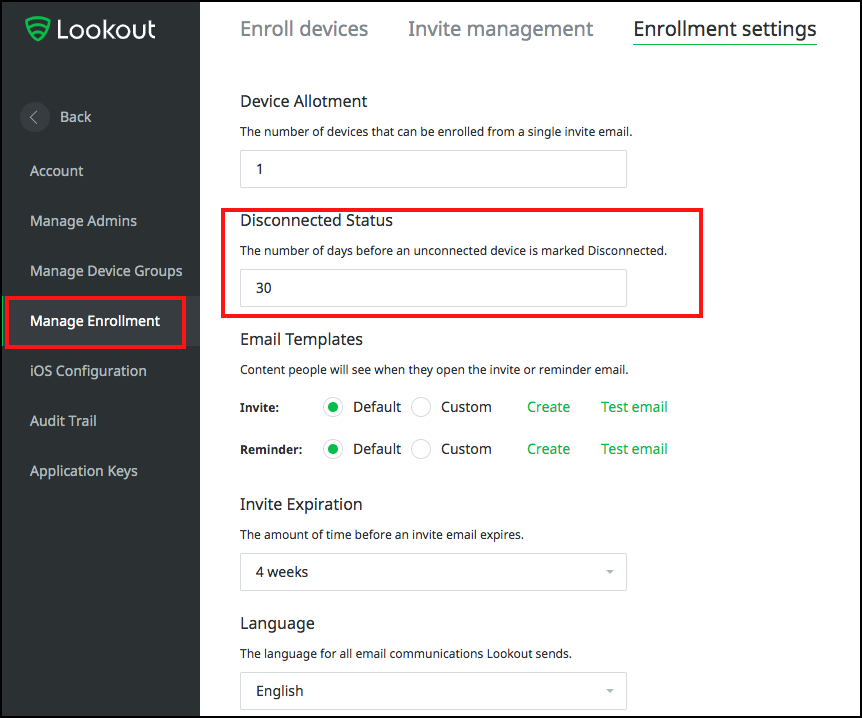
Task: Open Account settings in sidebar
Action: tap(56, 171)
